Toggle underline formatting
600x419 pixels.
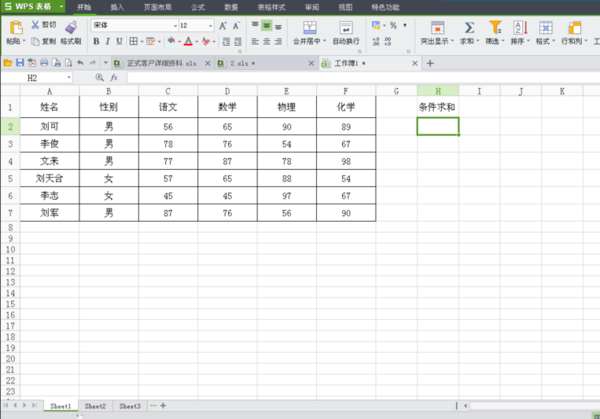[119, 41]
